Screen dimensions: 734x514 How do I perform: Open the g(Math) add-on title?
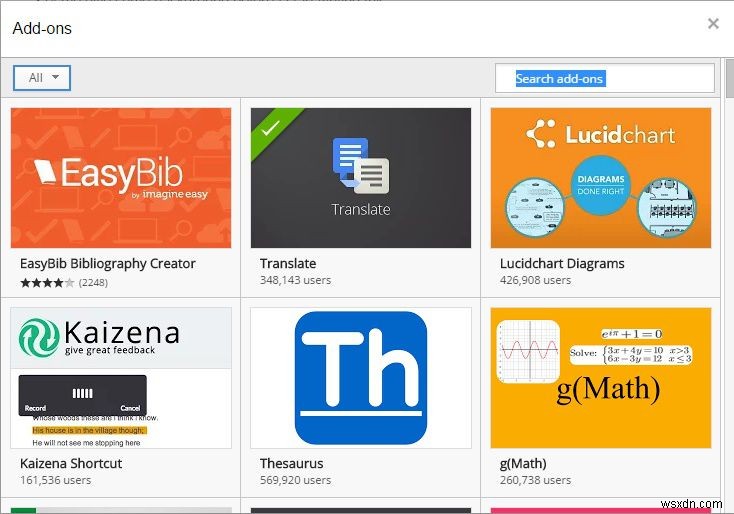(523, 463)
